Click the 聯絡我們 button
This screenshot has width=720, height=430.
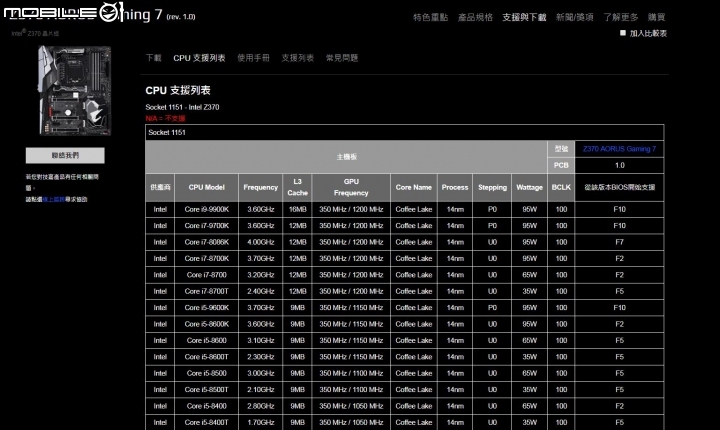pyautogui.click(x=65, y=155)
